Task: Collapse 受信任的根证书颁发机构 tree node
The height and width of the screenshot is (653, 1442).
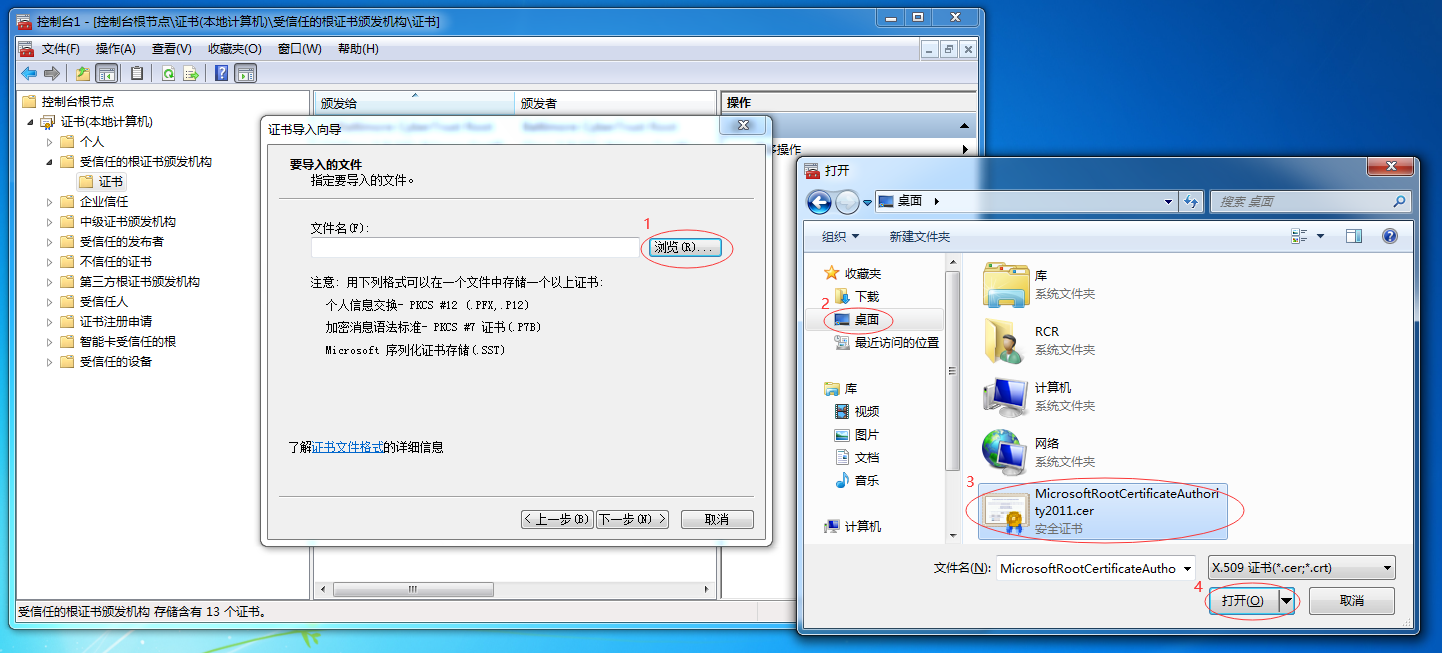Action: tap(49, 162)
